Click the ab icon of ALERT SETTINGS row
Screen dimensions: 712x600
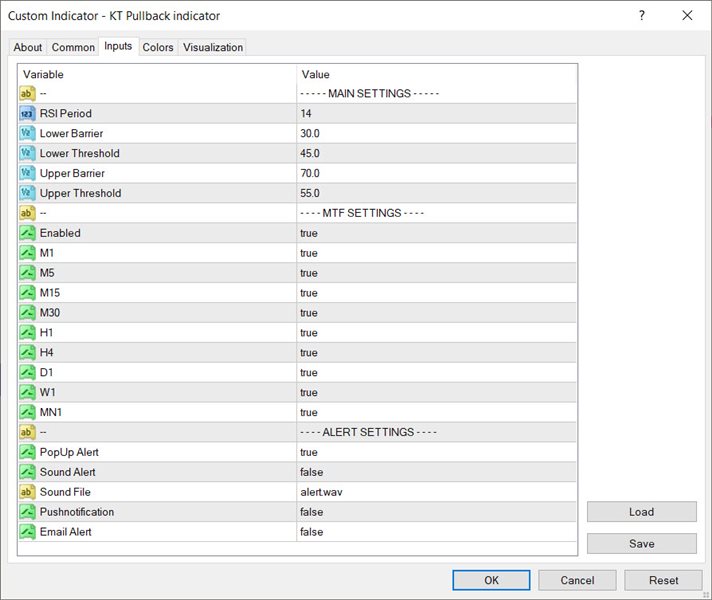click(x=27, y=432)
